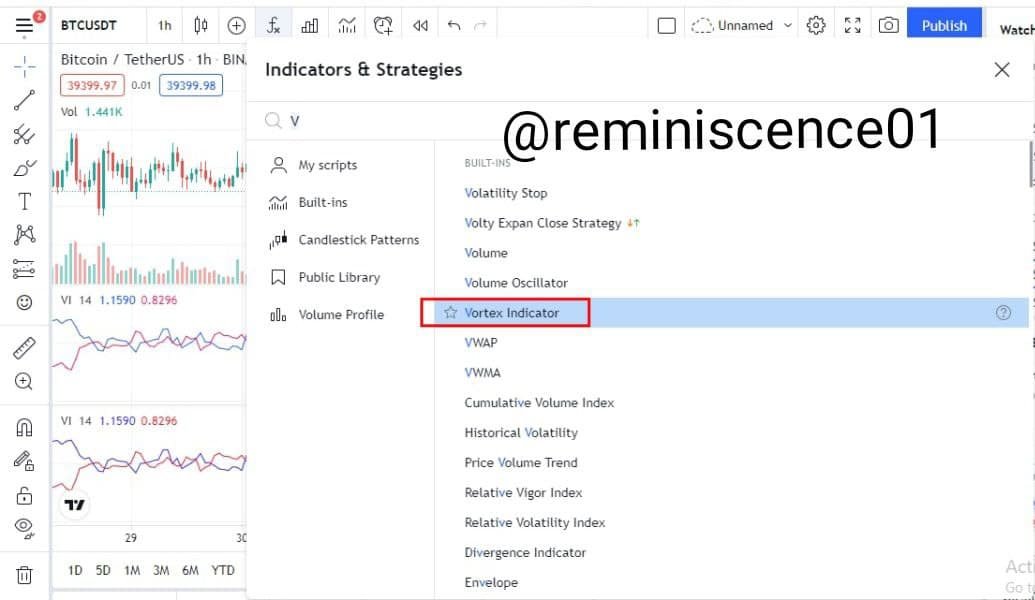
Task: Add the Volume indicator
Action: [x=486, y=253]
